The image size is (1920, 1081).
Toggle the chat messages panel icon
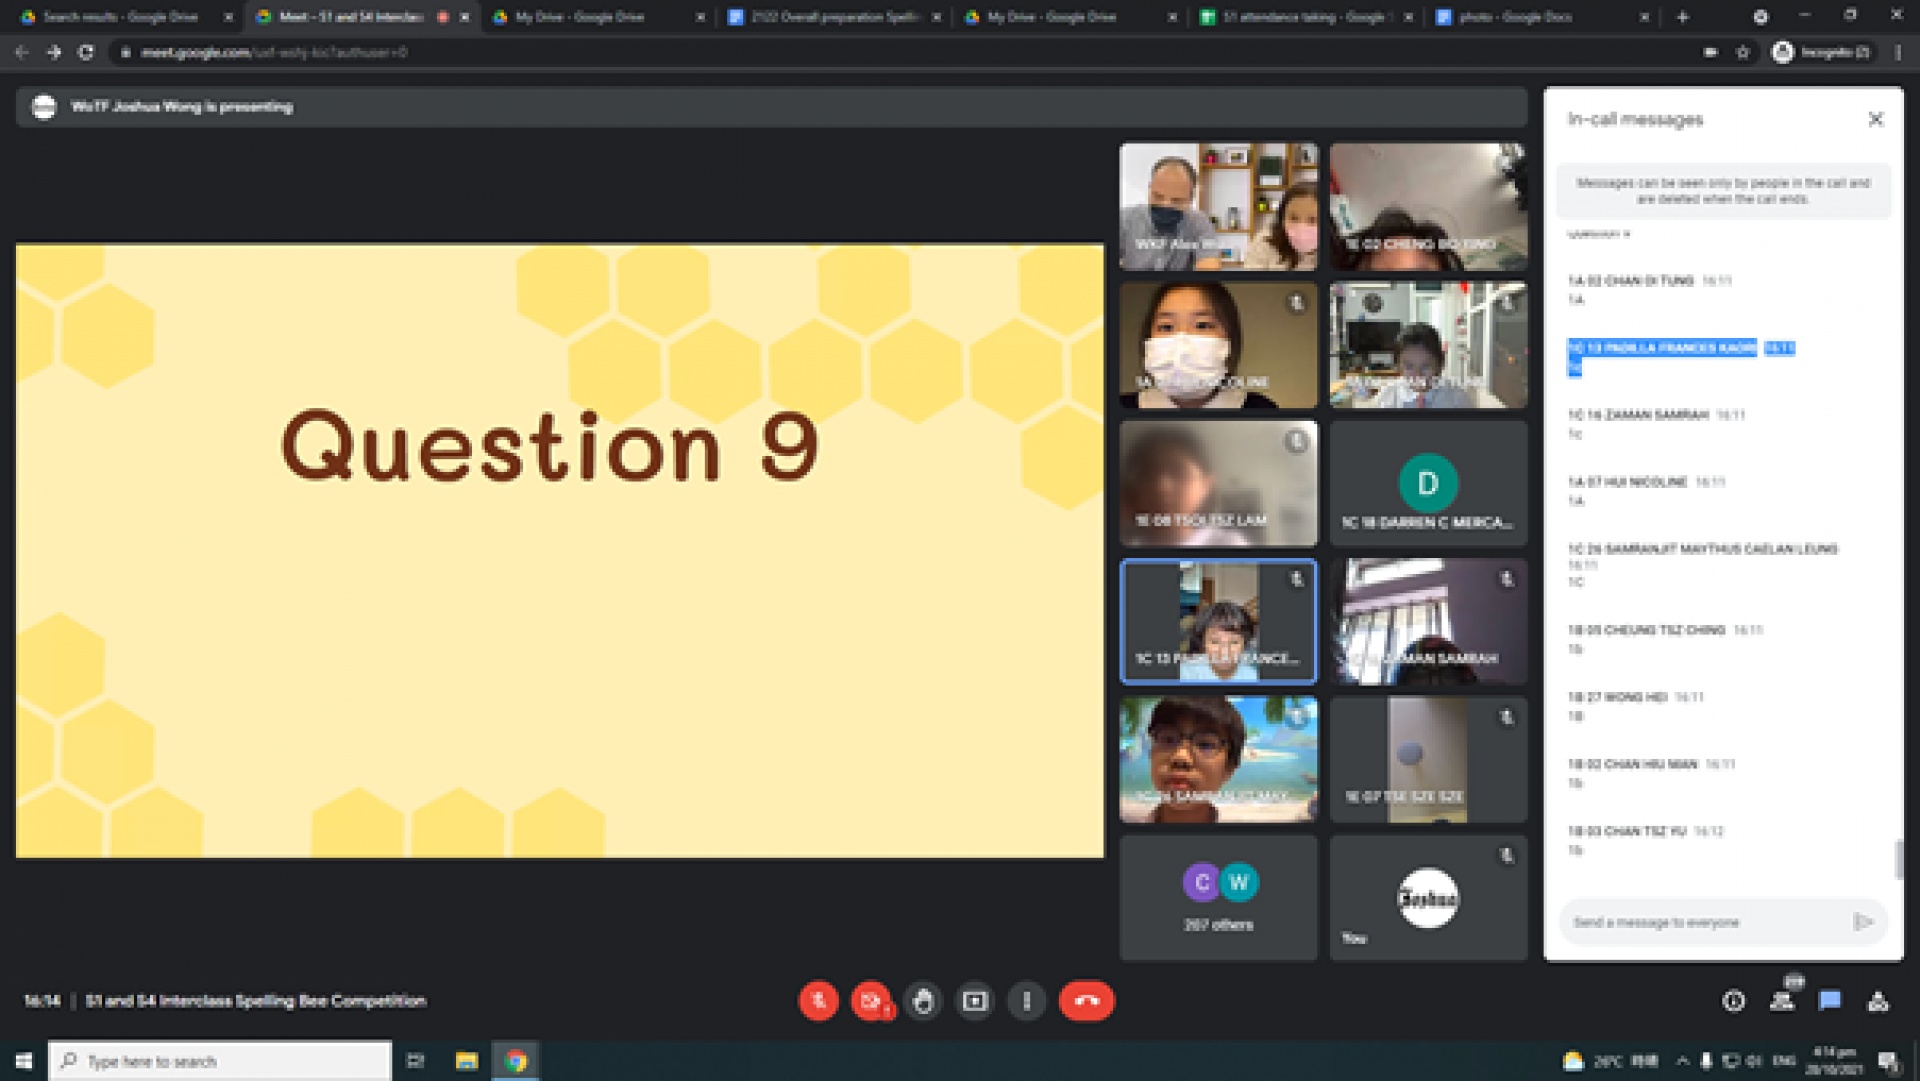pos(1830,1001)
